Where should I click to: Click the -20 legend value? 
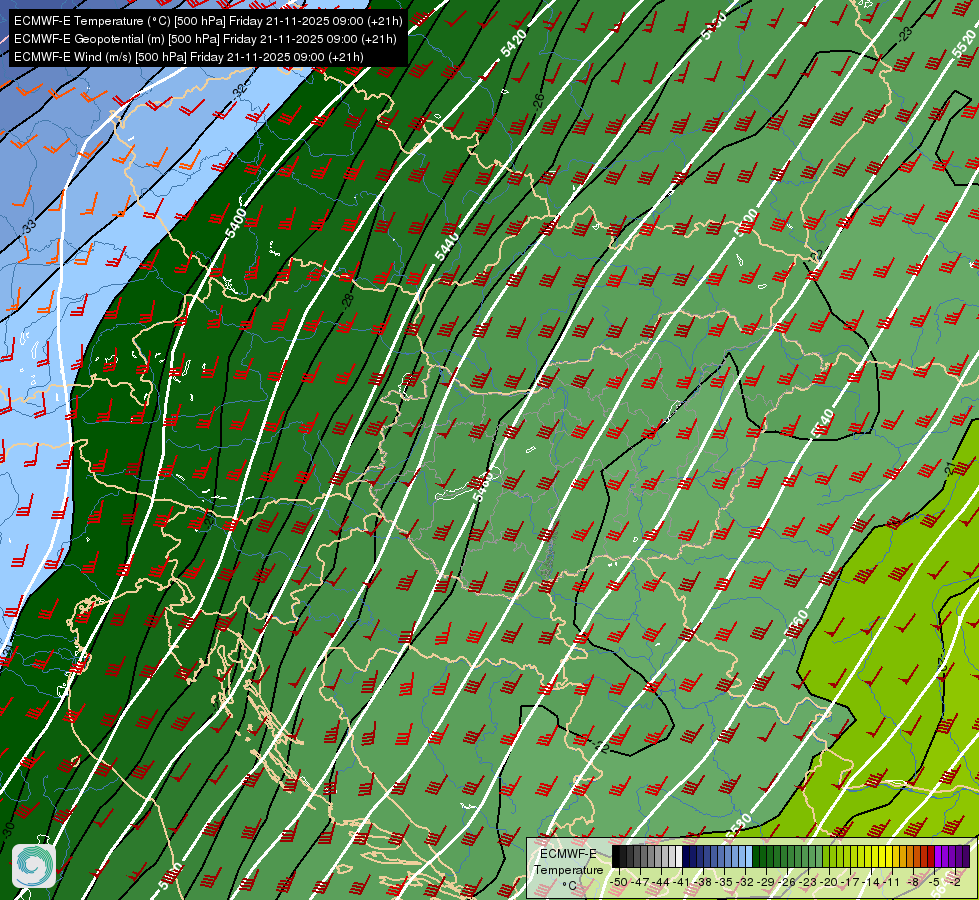pos(829,882)
